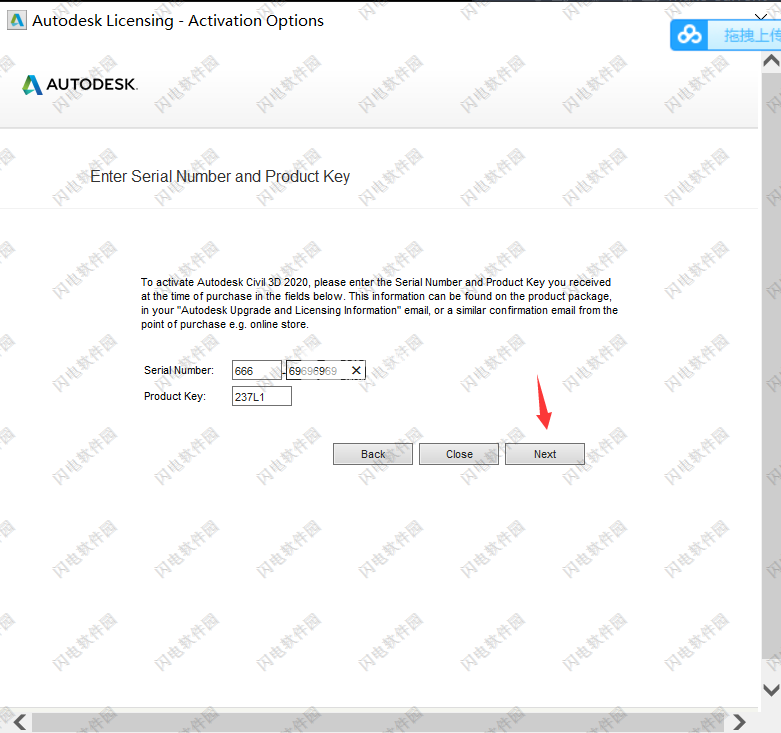The height and width of the screenshot is (733, 781).
Task: Click the horizontal scrollbar left arrow
Action: tap(20, 722)
